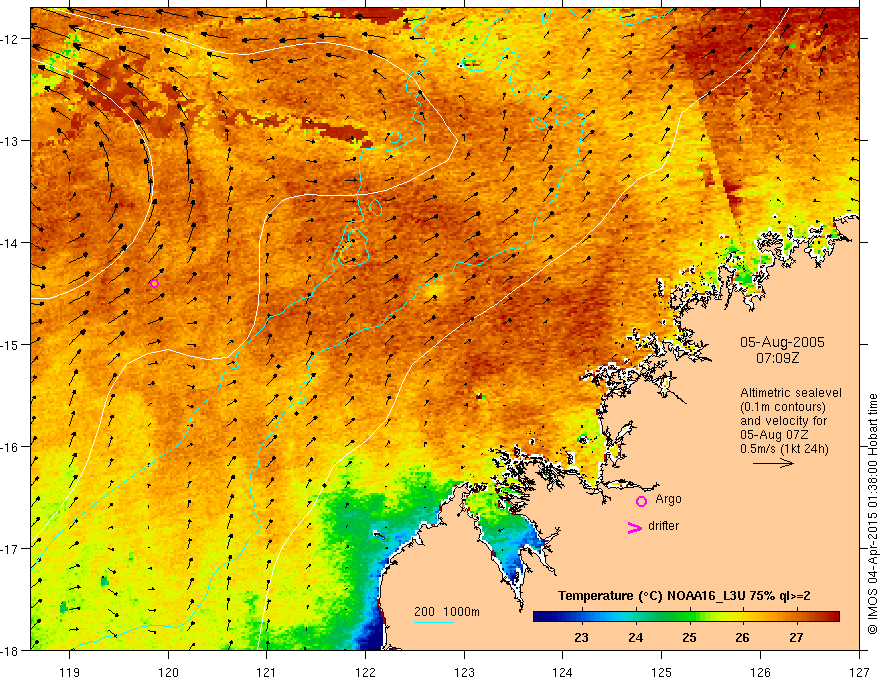The image size is (880, 680).
Task: Click latitude label -15 on the left axis
Action: click(x=10, y=345)
